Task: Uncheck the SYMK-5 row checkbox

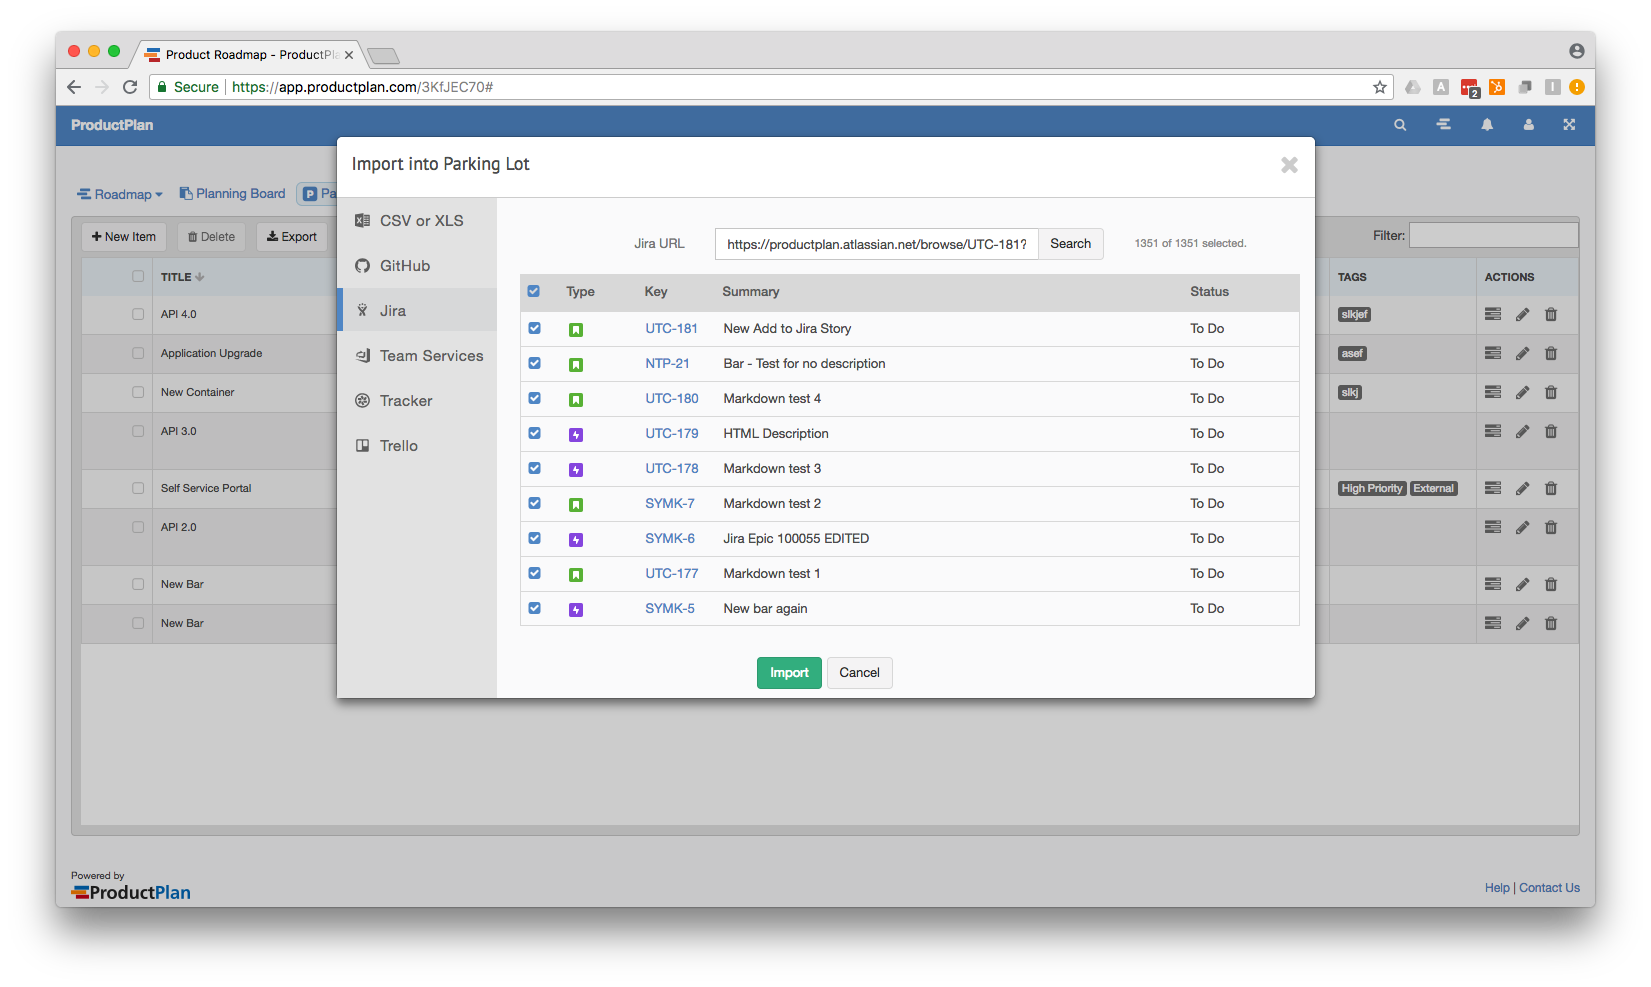Action: point(534,608)
